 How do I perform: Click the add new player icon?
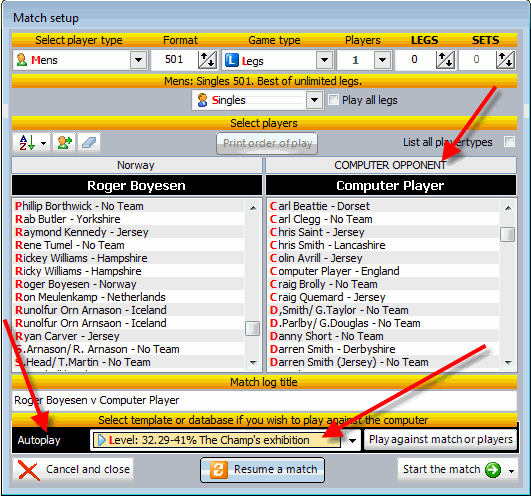(x=64, y=143)
